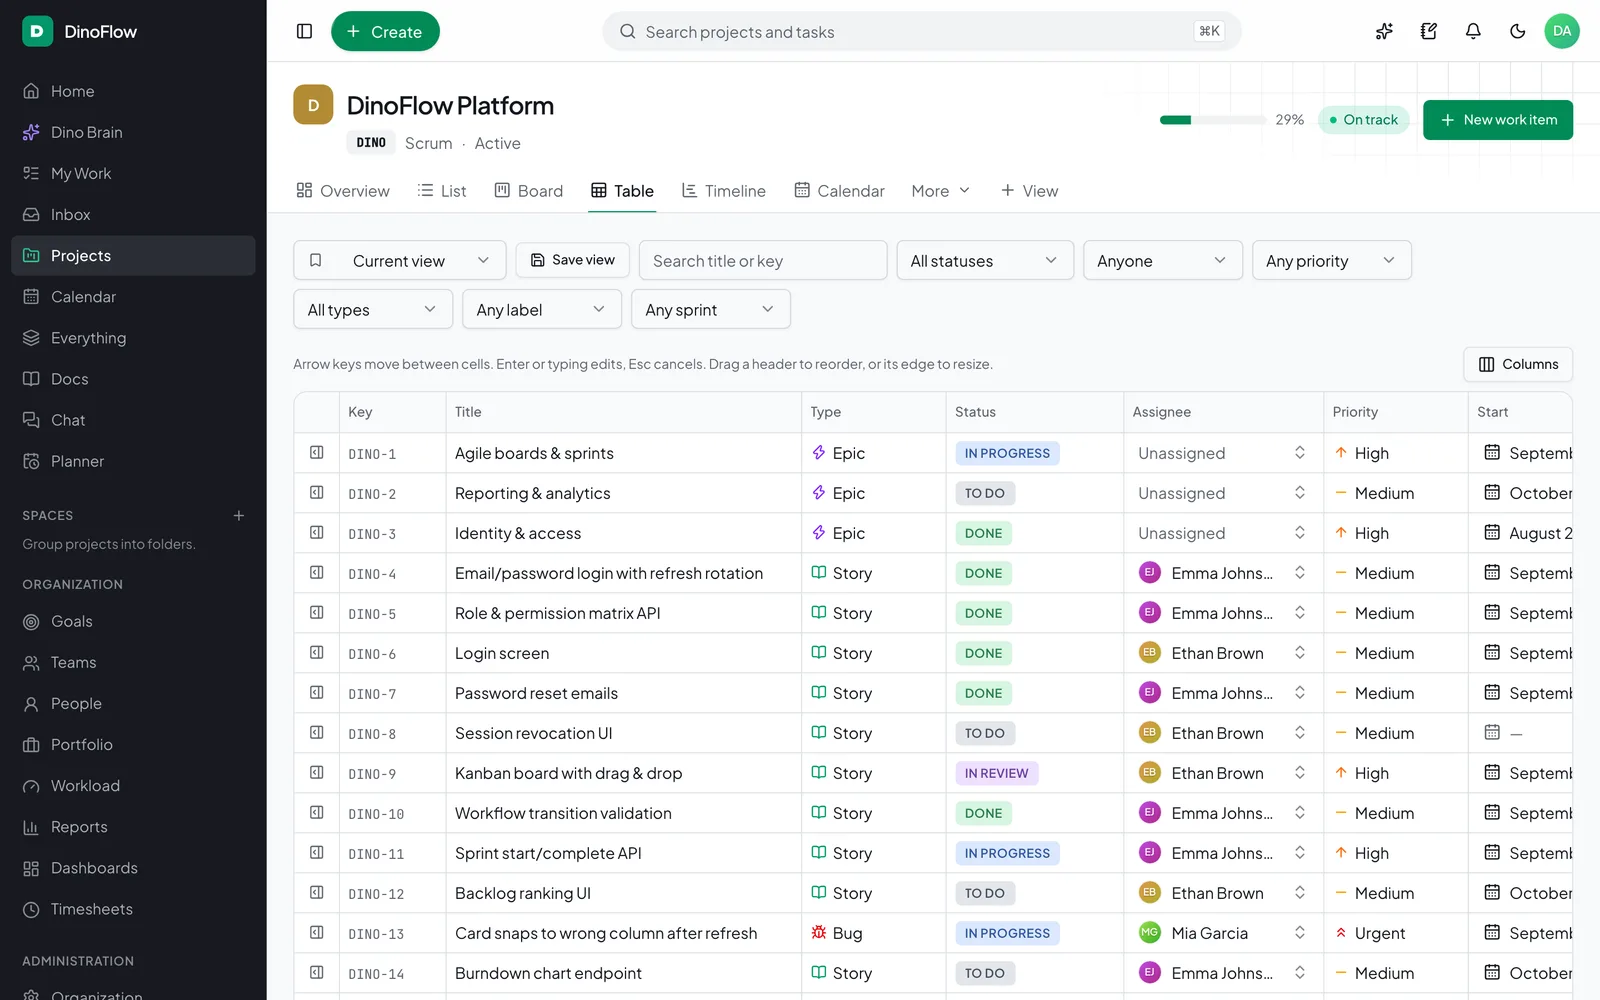This screenshot has height=1000, width=1600.
Task: Open Planner from sidebar
Action: click(133, 461)
